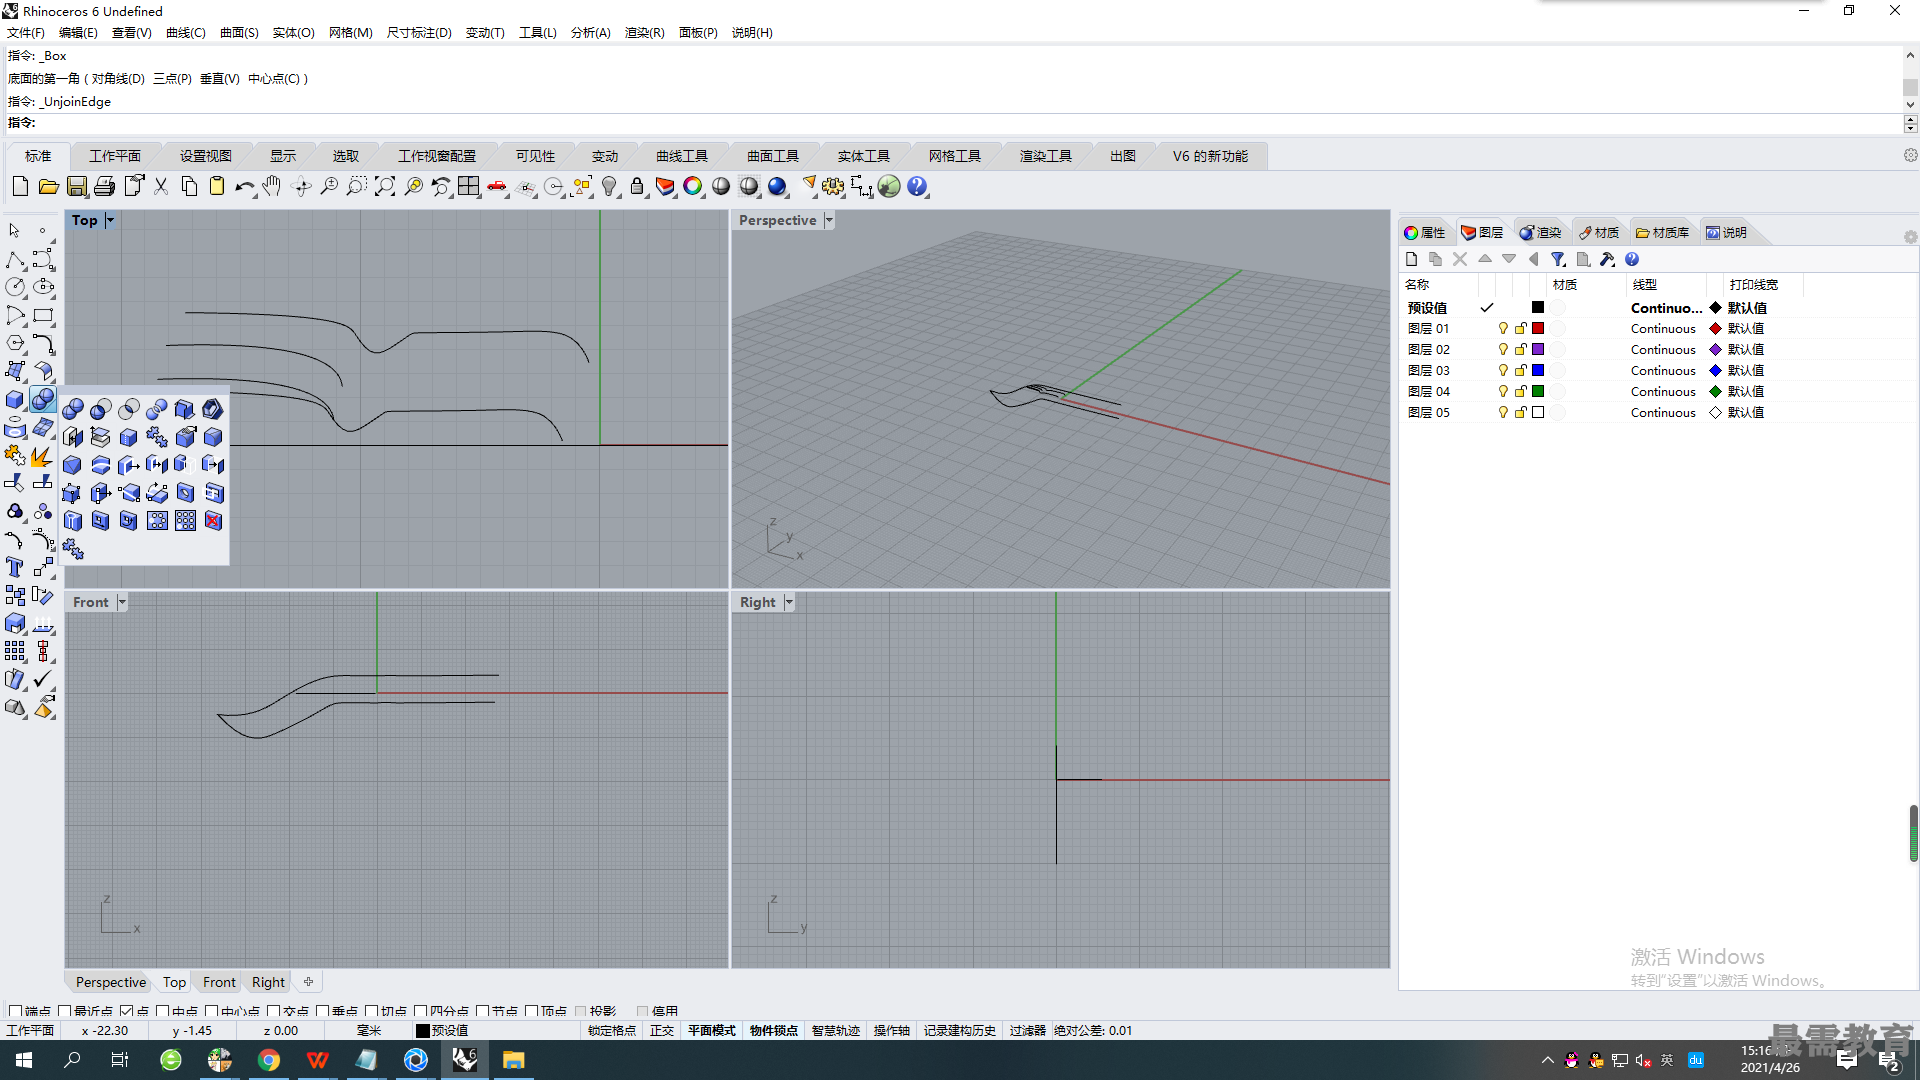Image resolution: width=1920 pixels, height=1080 pixels.
Task: Enable the 端点 osnap checkbox
Action: coord(15,1011)
